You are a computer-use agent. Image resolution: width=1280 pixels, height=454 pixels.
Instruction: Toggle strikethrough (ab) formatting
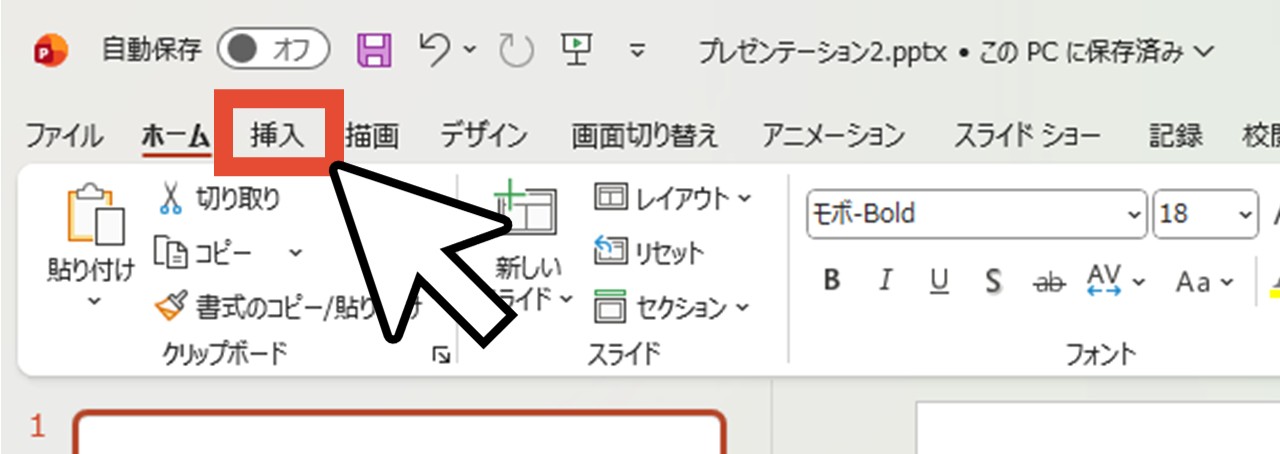click(x=1048, y=283)
